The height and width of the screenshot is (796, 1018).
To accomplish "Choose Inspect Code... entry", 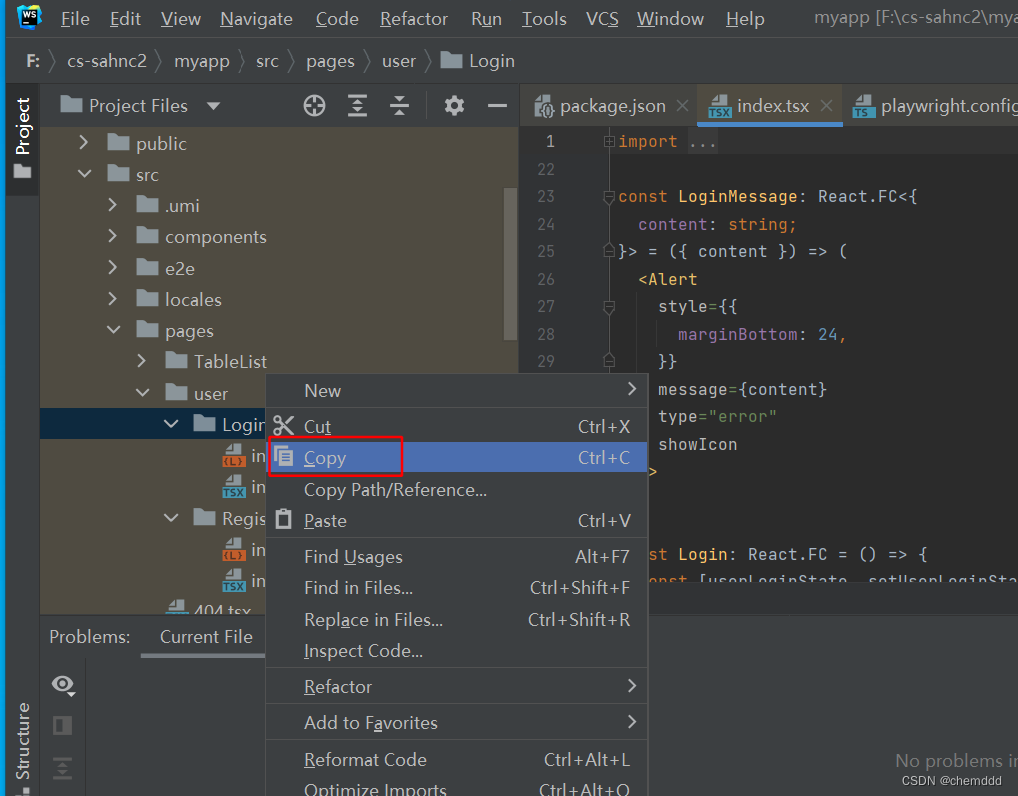I will 456,651.
